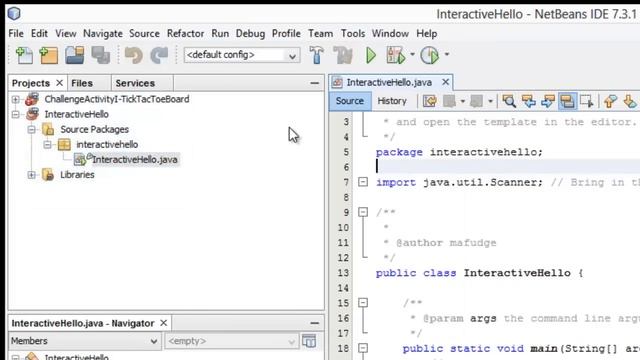640x360 pixels.
Task: Switch to Source view button
Action: (350, 101)
